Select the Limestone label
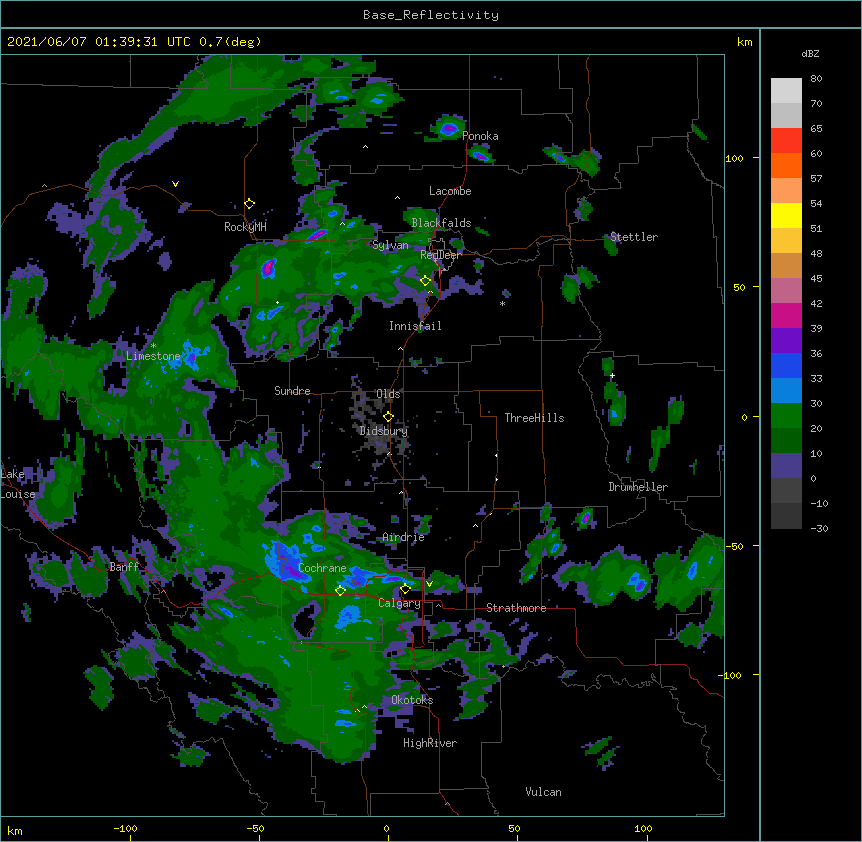The height and width of the screenshot is (842, 862). tap(153, 356)
